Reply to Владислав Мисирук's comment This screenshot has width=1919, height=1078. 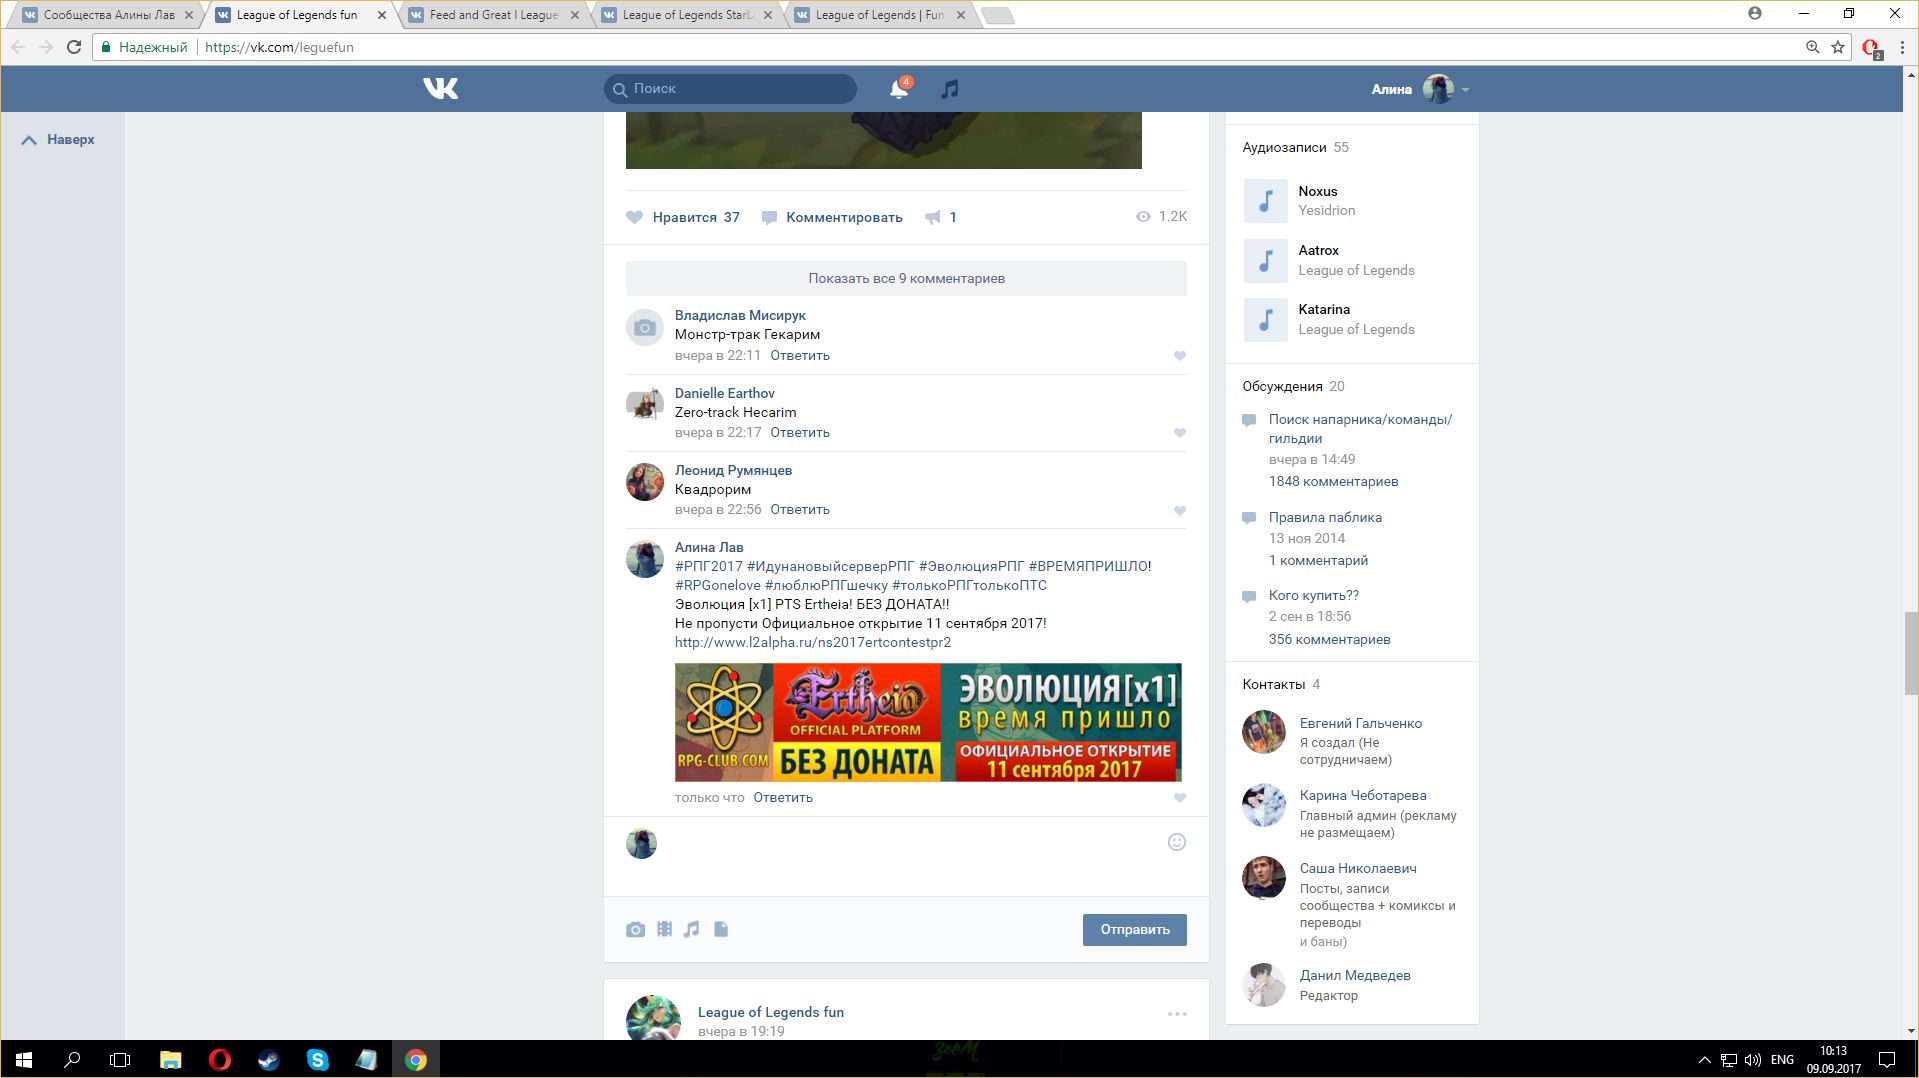click(x=799, y=356)
